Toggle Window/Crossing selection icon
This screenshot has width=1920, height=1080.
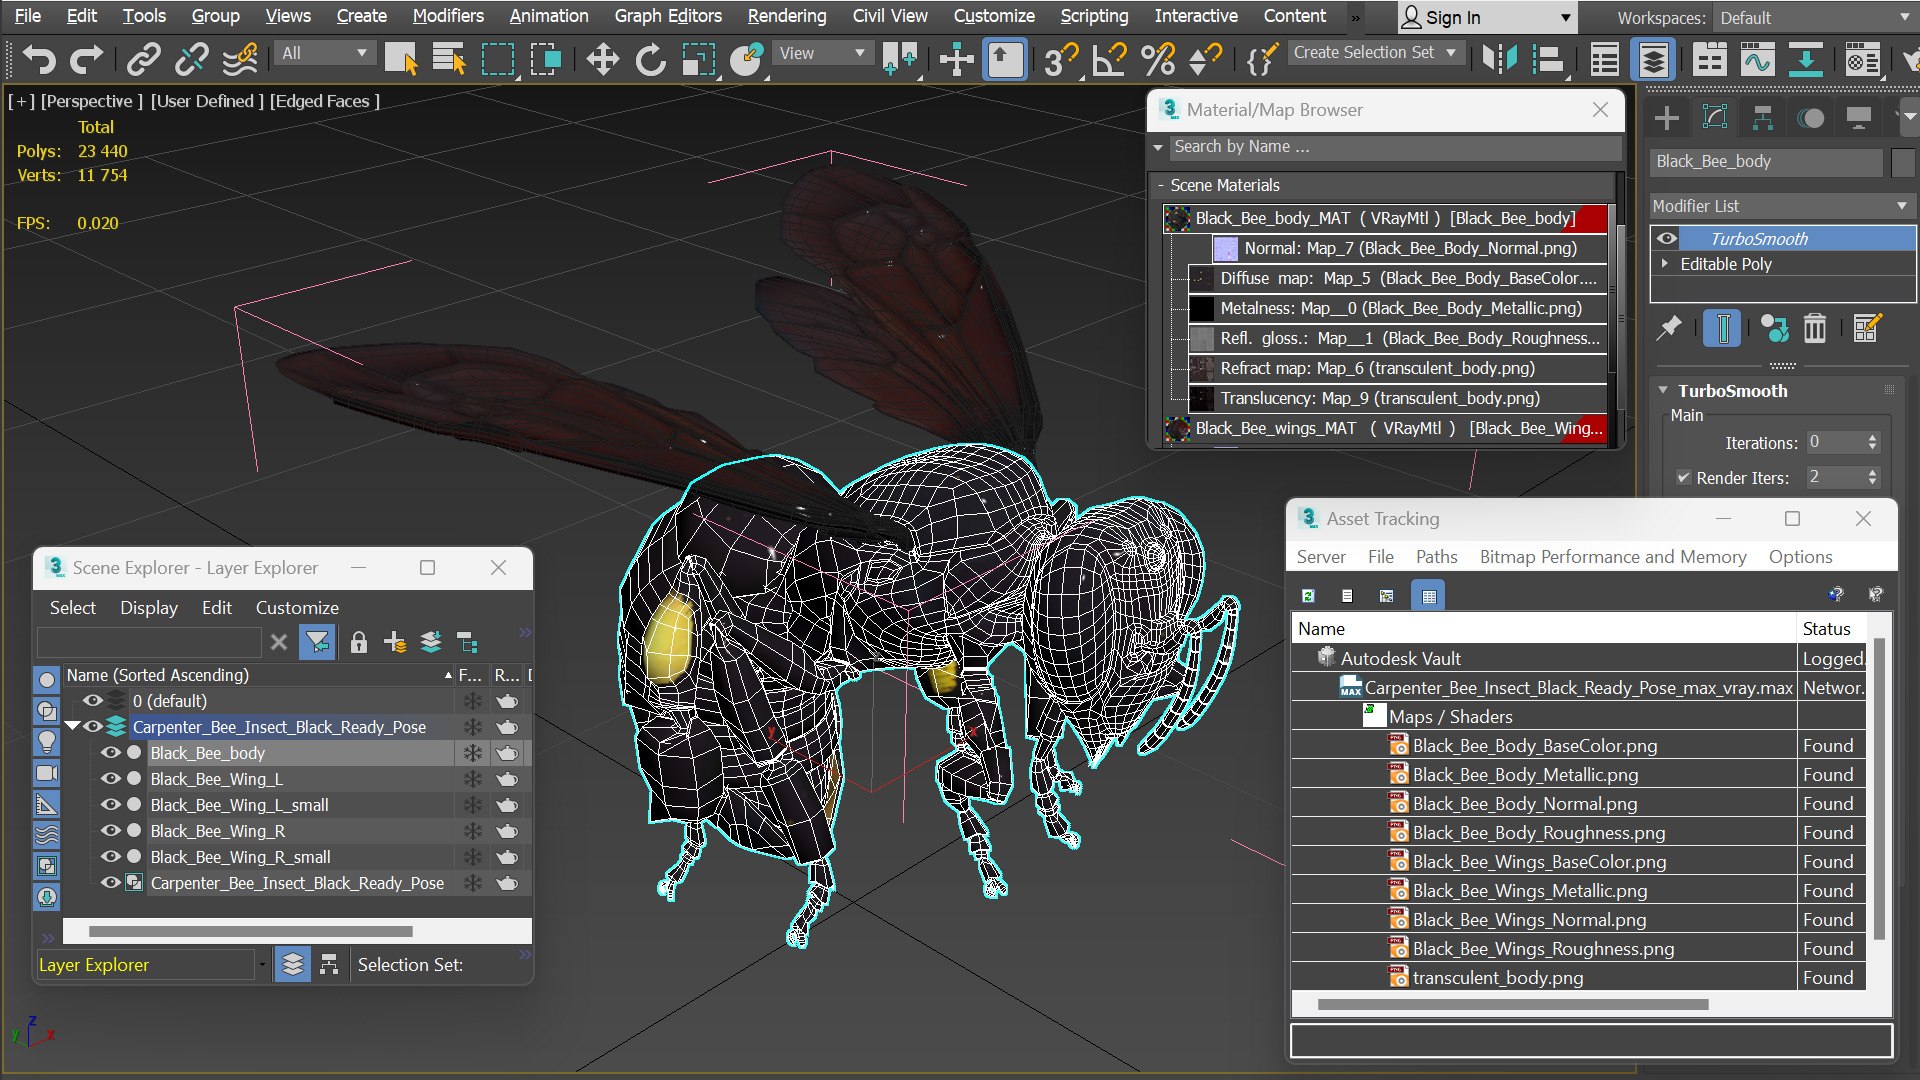point(546,60)
